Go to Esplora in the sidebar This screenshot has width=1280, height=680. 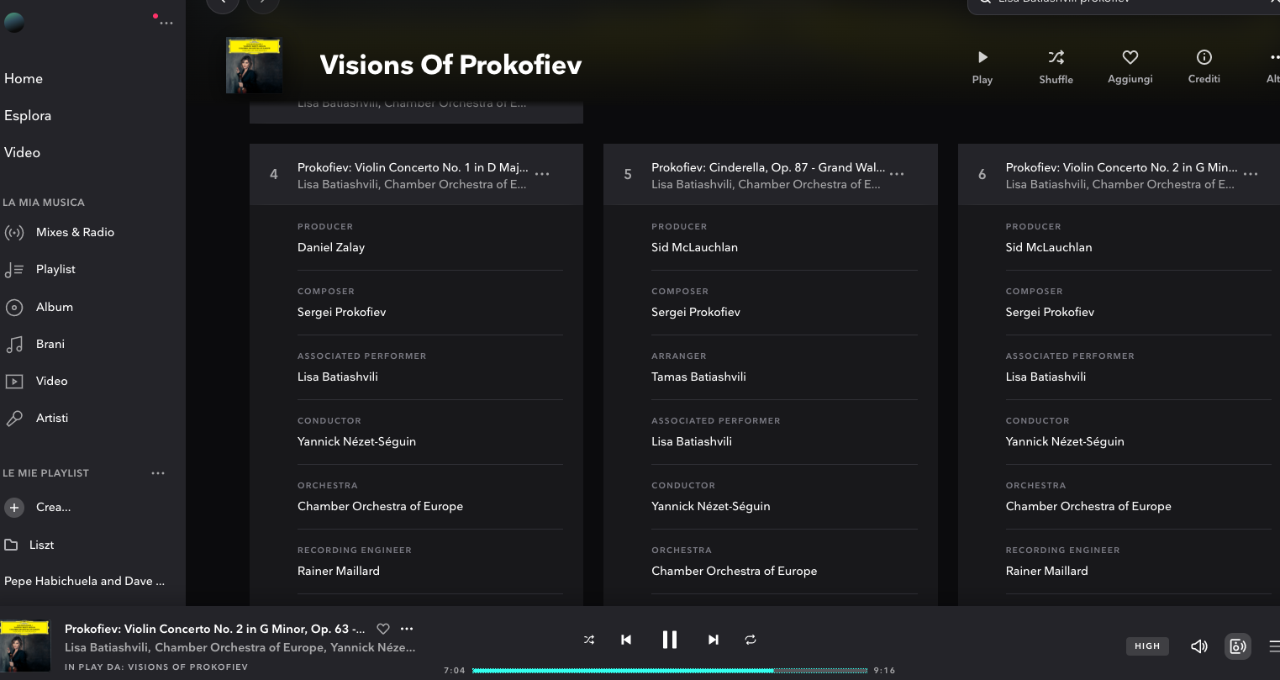click(28, 115)
